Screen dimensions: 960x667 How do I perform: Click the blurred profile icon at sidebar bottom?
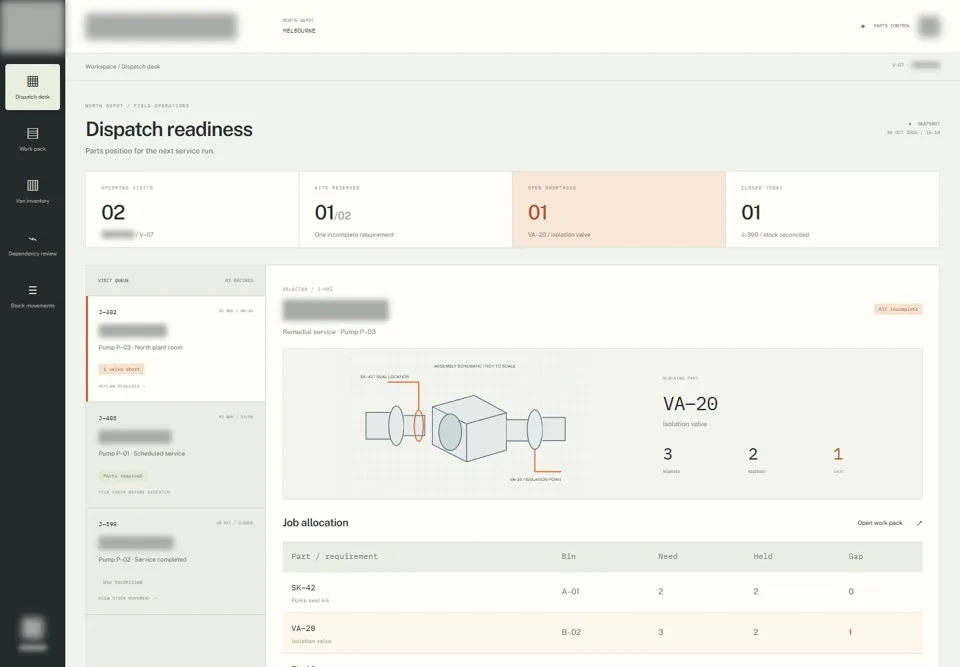click(x=32, y=628)
